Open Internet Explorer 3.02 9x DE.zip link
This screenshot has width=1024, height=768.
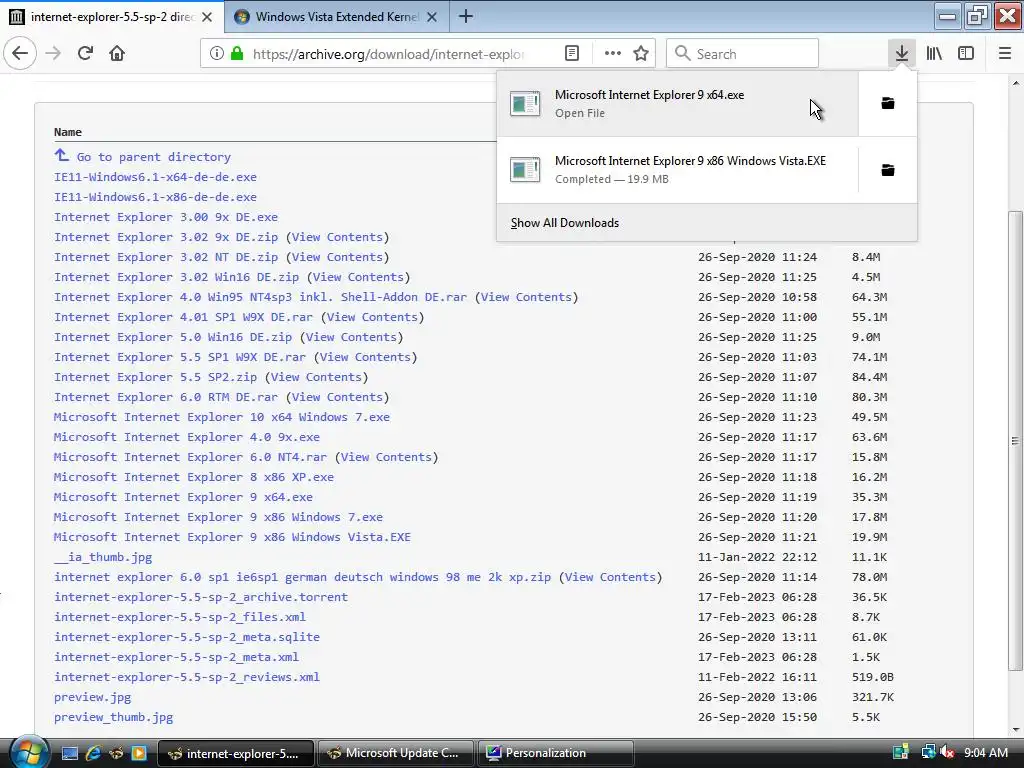click(x=166, y=237)
